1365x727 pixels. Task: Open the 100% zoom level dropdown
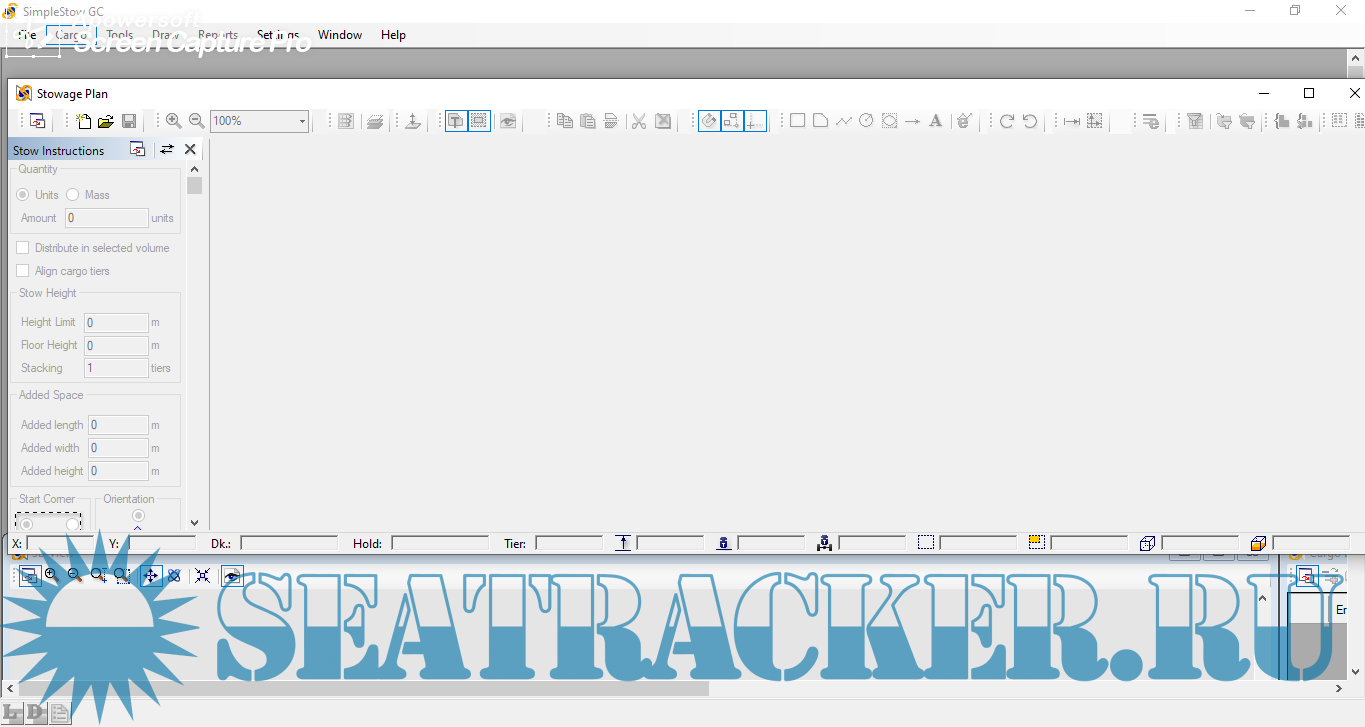coord(302,121)
